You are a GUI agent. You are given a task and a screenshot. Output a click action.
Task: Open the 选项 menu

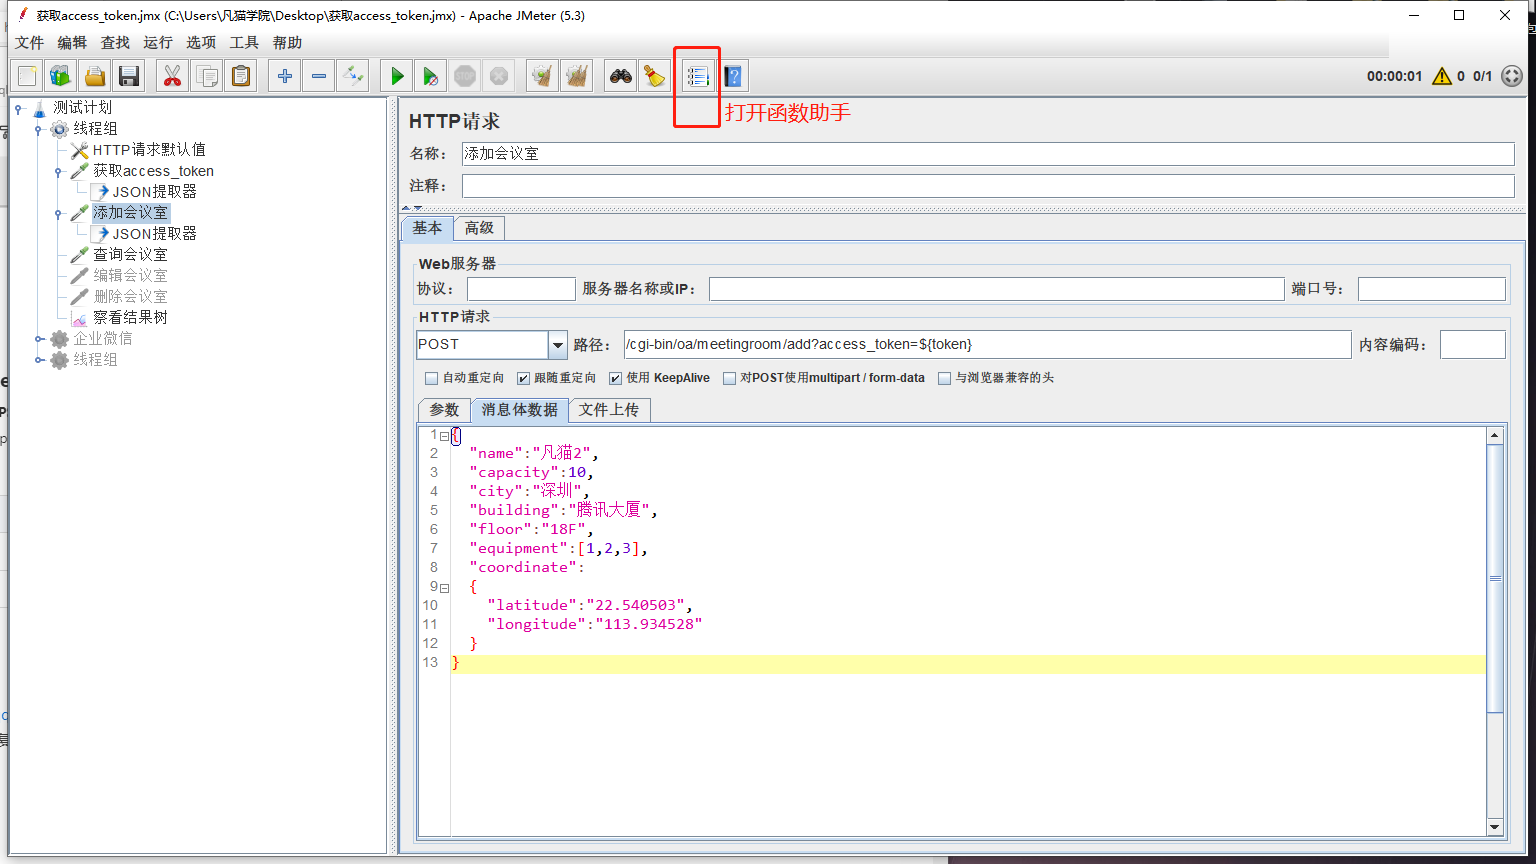[201, 43]
